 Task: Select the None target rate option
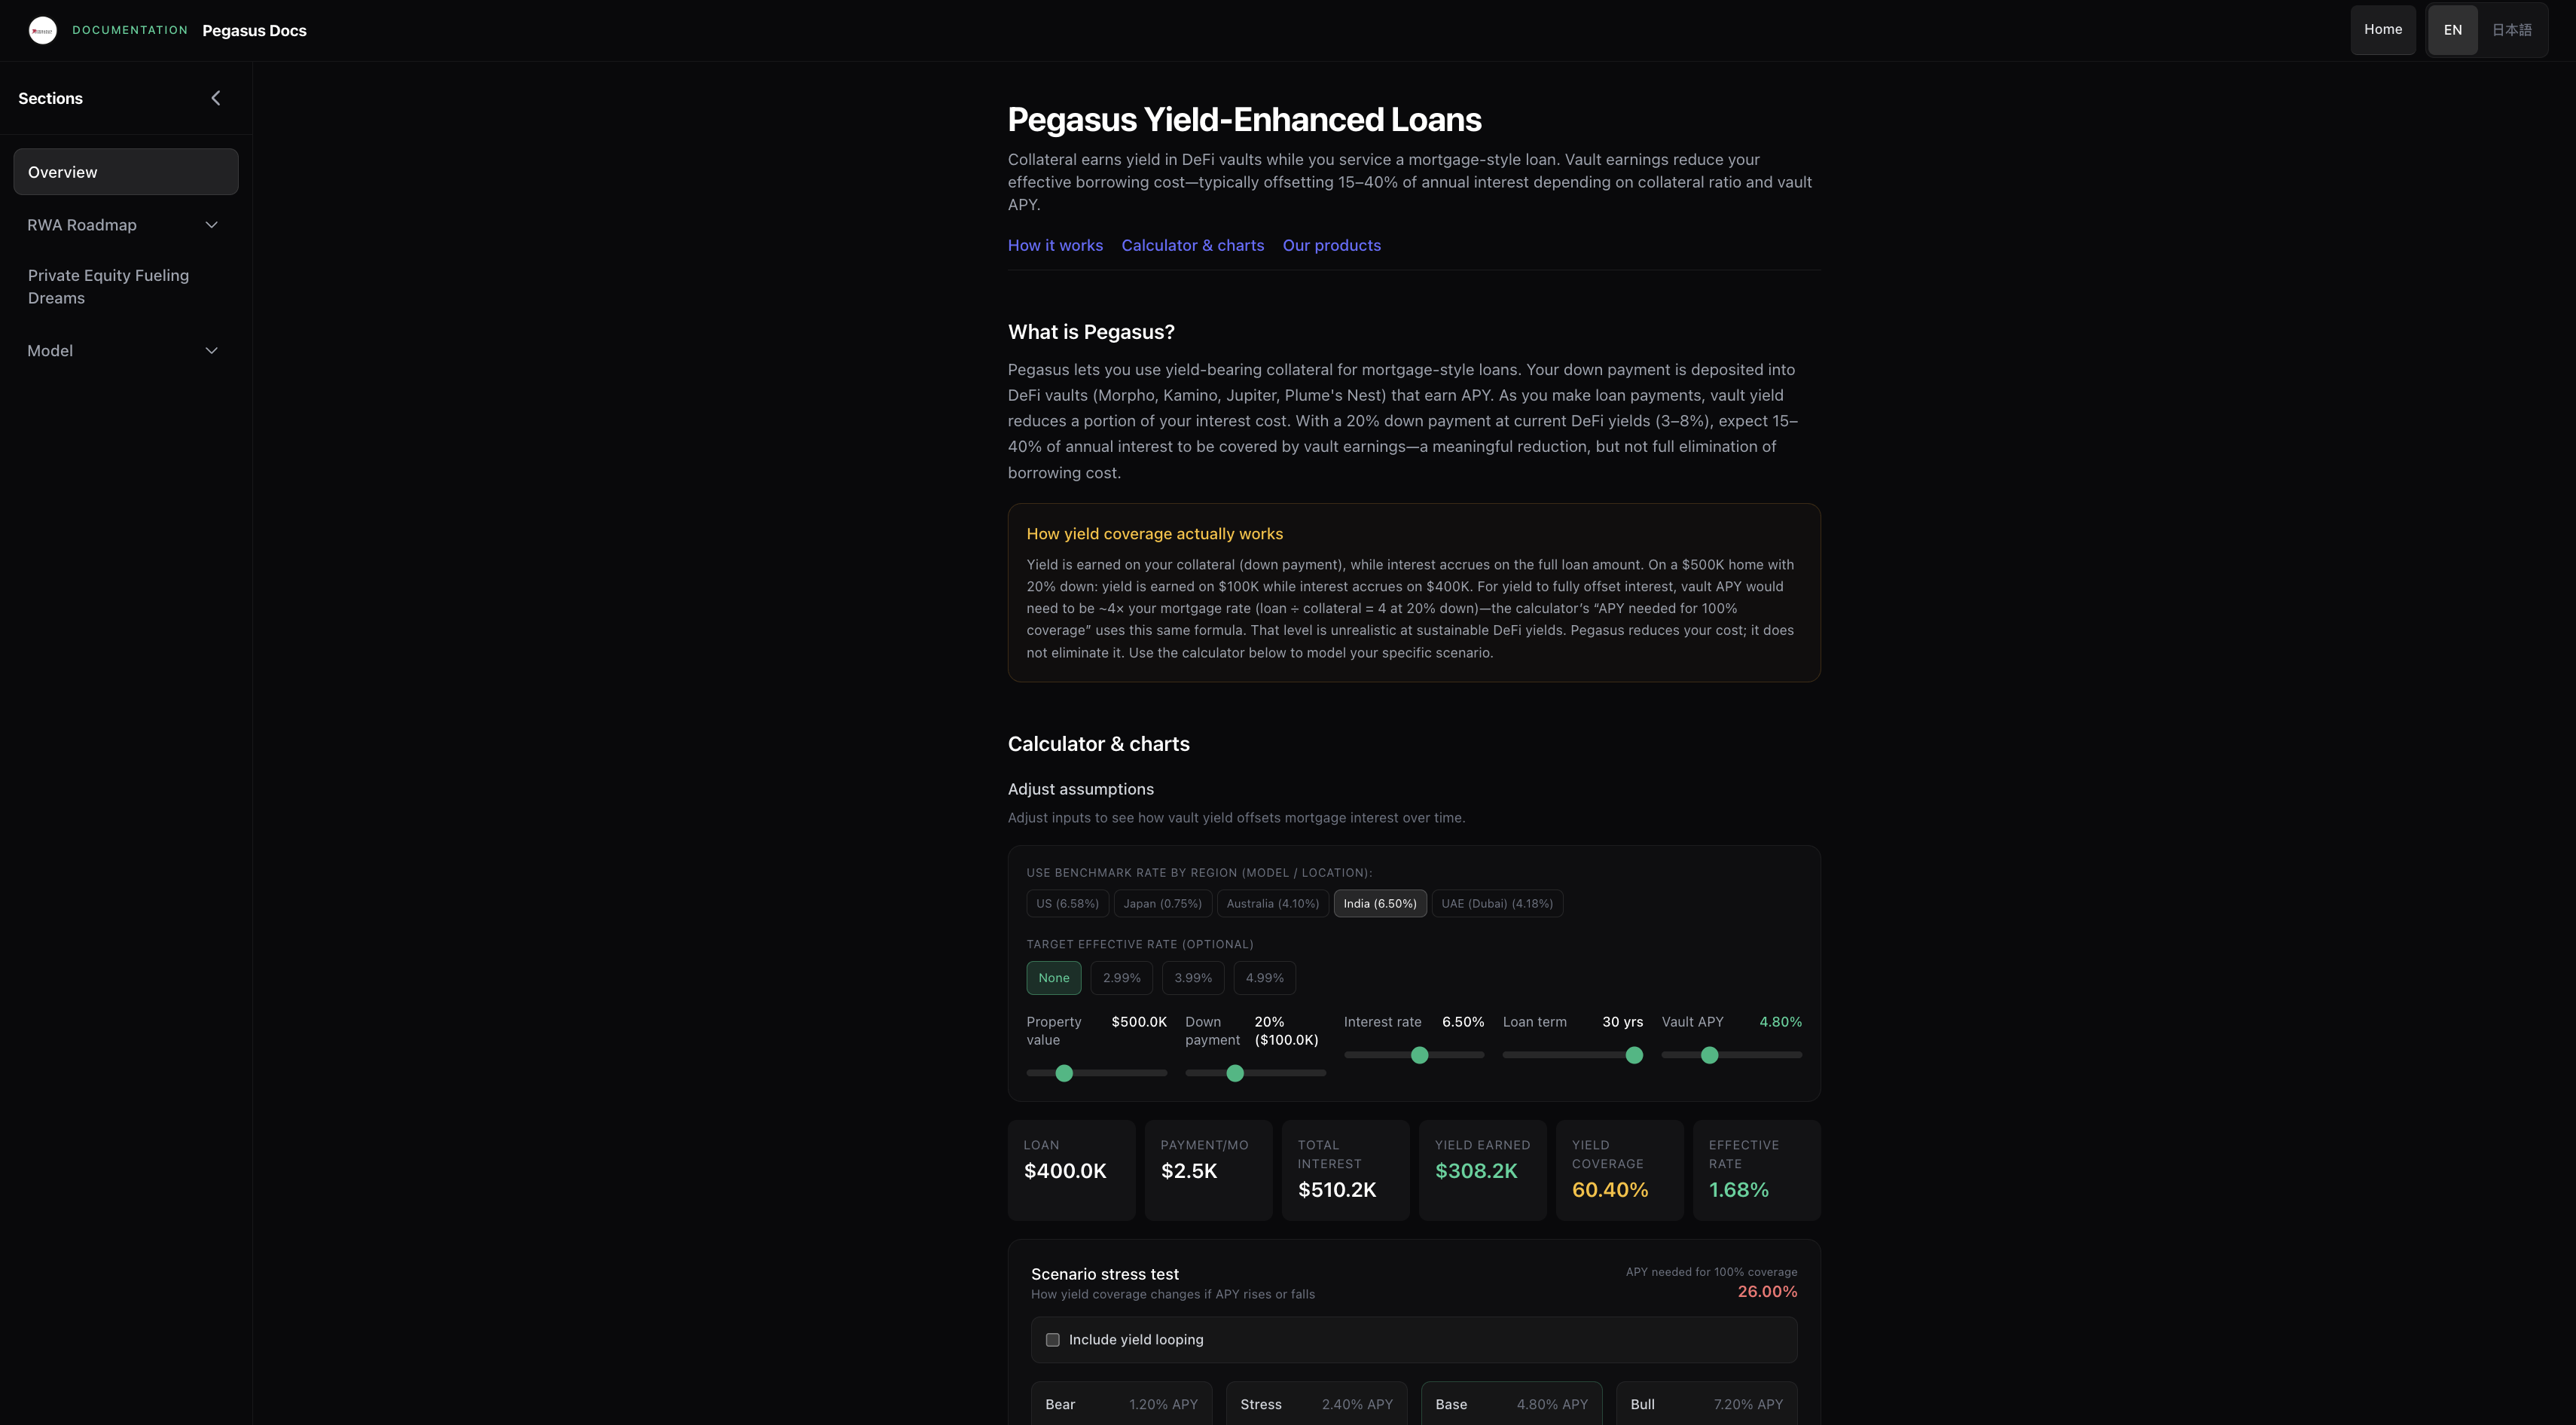1053,978
